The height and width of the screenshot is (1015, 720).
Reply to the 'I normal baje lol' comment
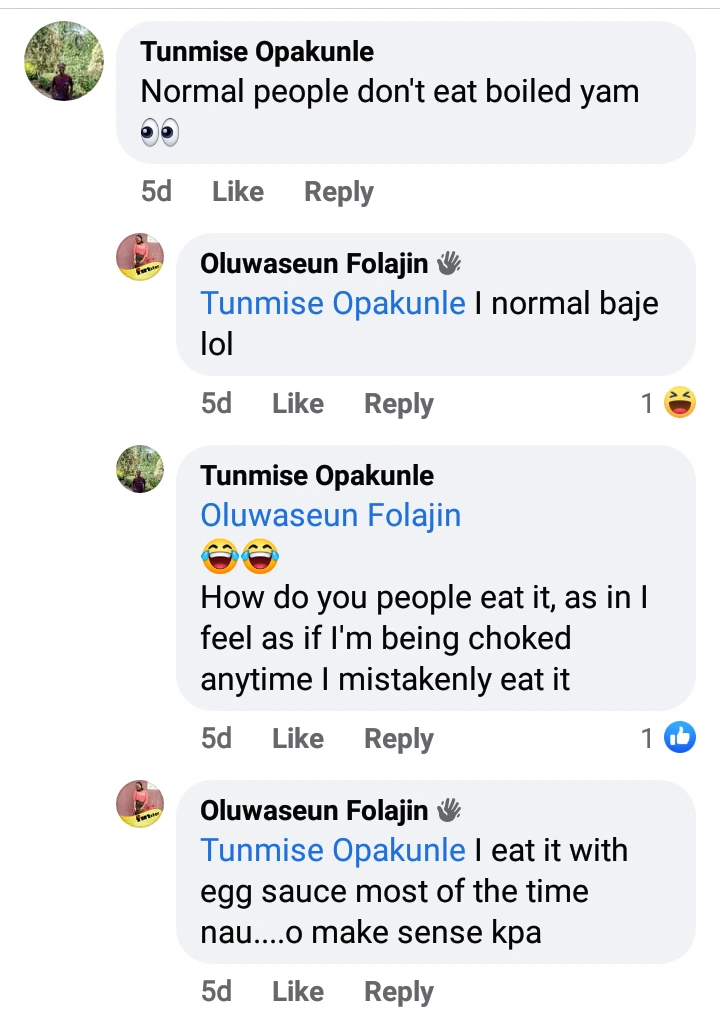point(398,403)
